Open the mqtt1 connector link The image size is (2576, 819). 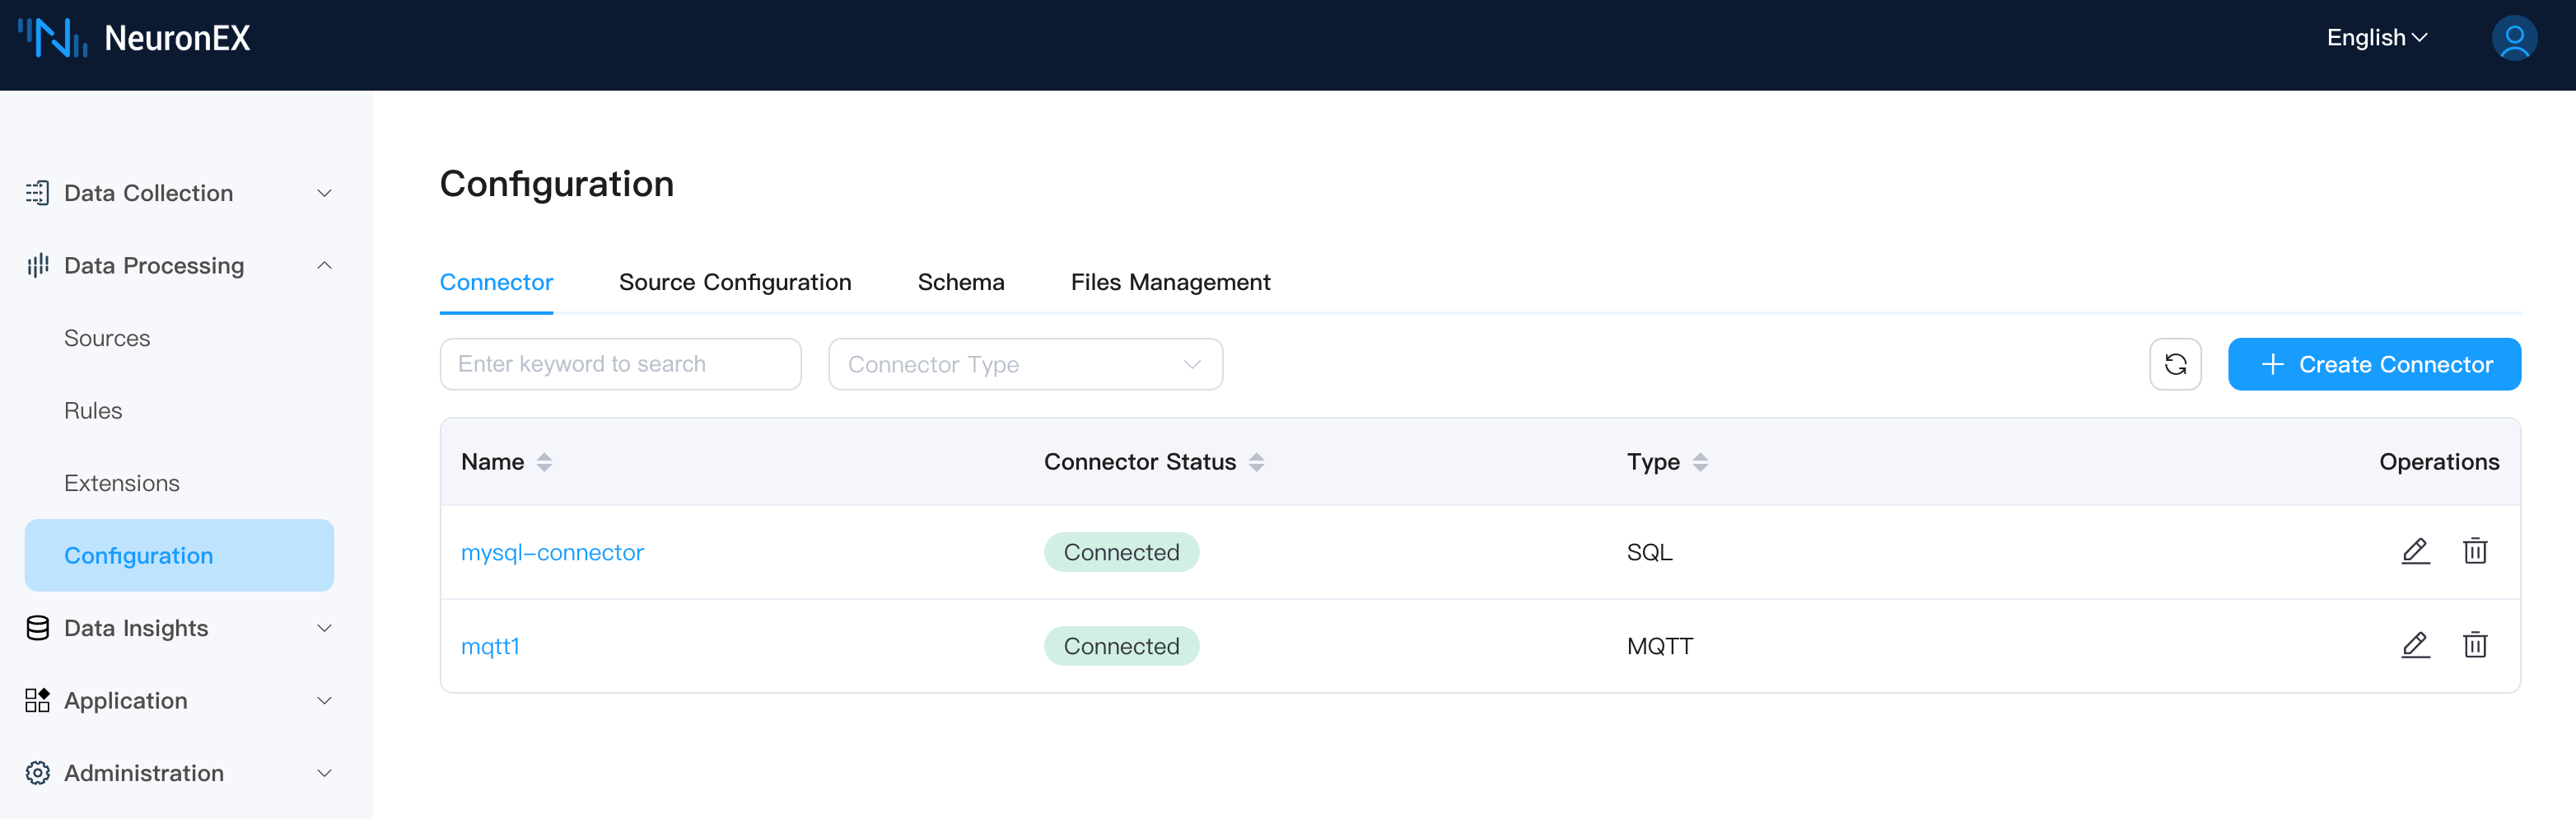[491, 646]
